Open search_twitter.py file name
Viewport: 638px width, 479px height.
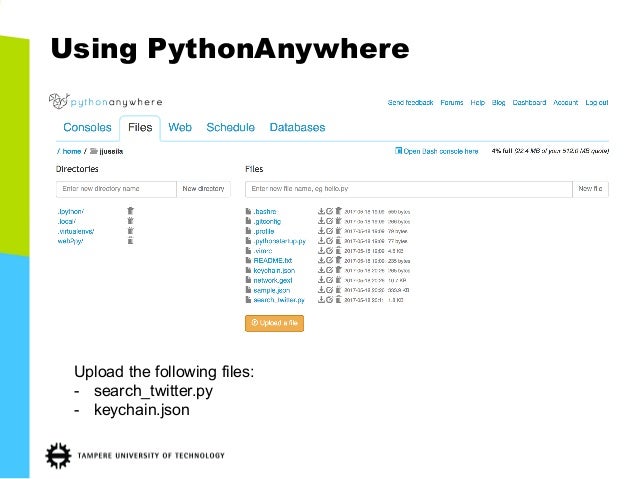click(279, 300)
